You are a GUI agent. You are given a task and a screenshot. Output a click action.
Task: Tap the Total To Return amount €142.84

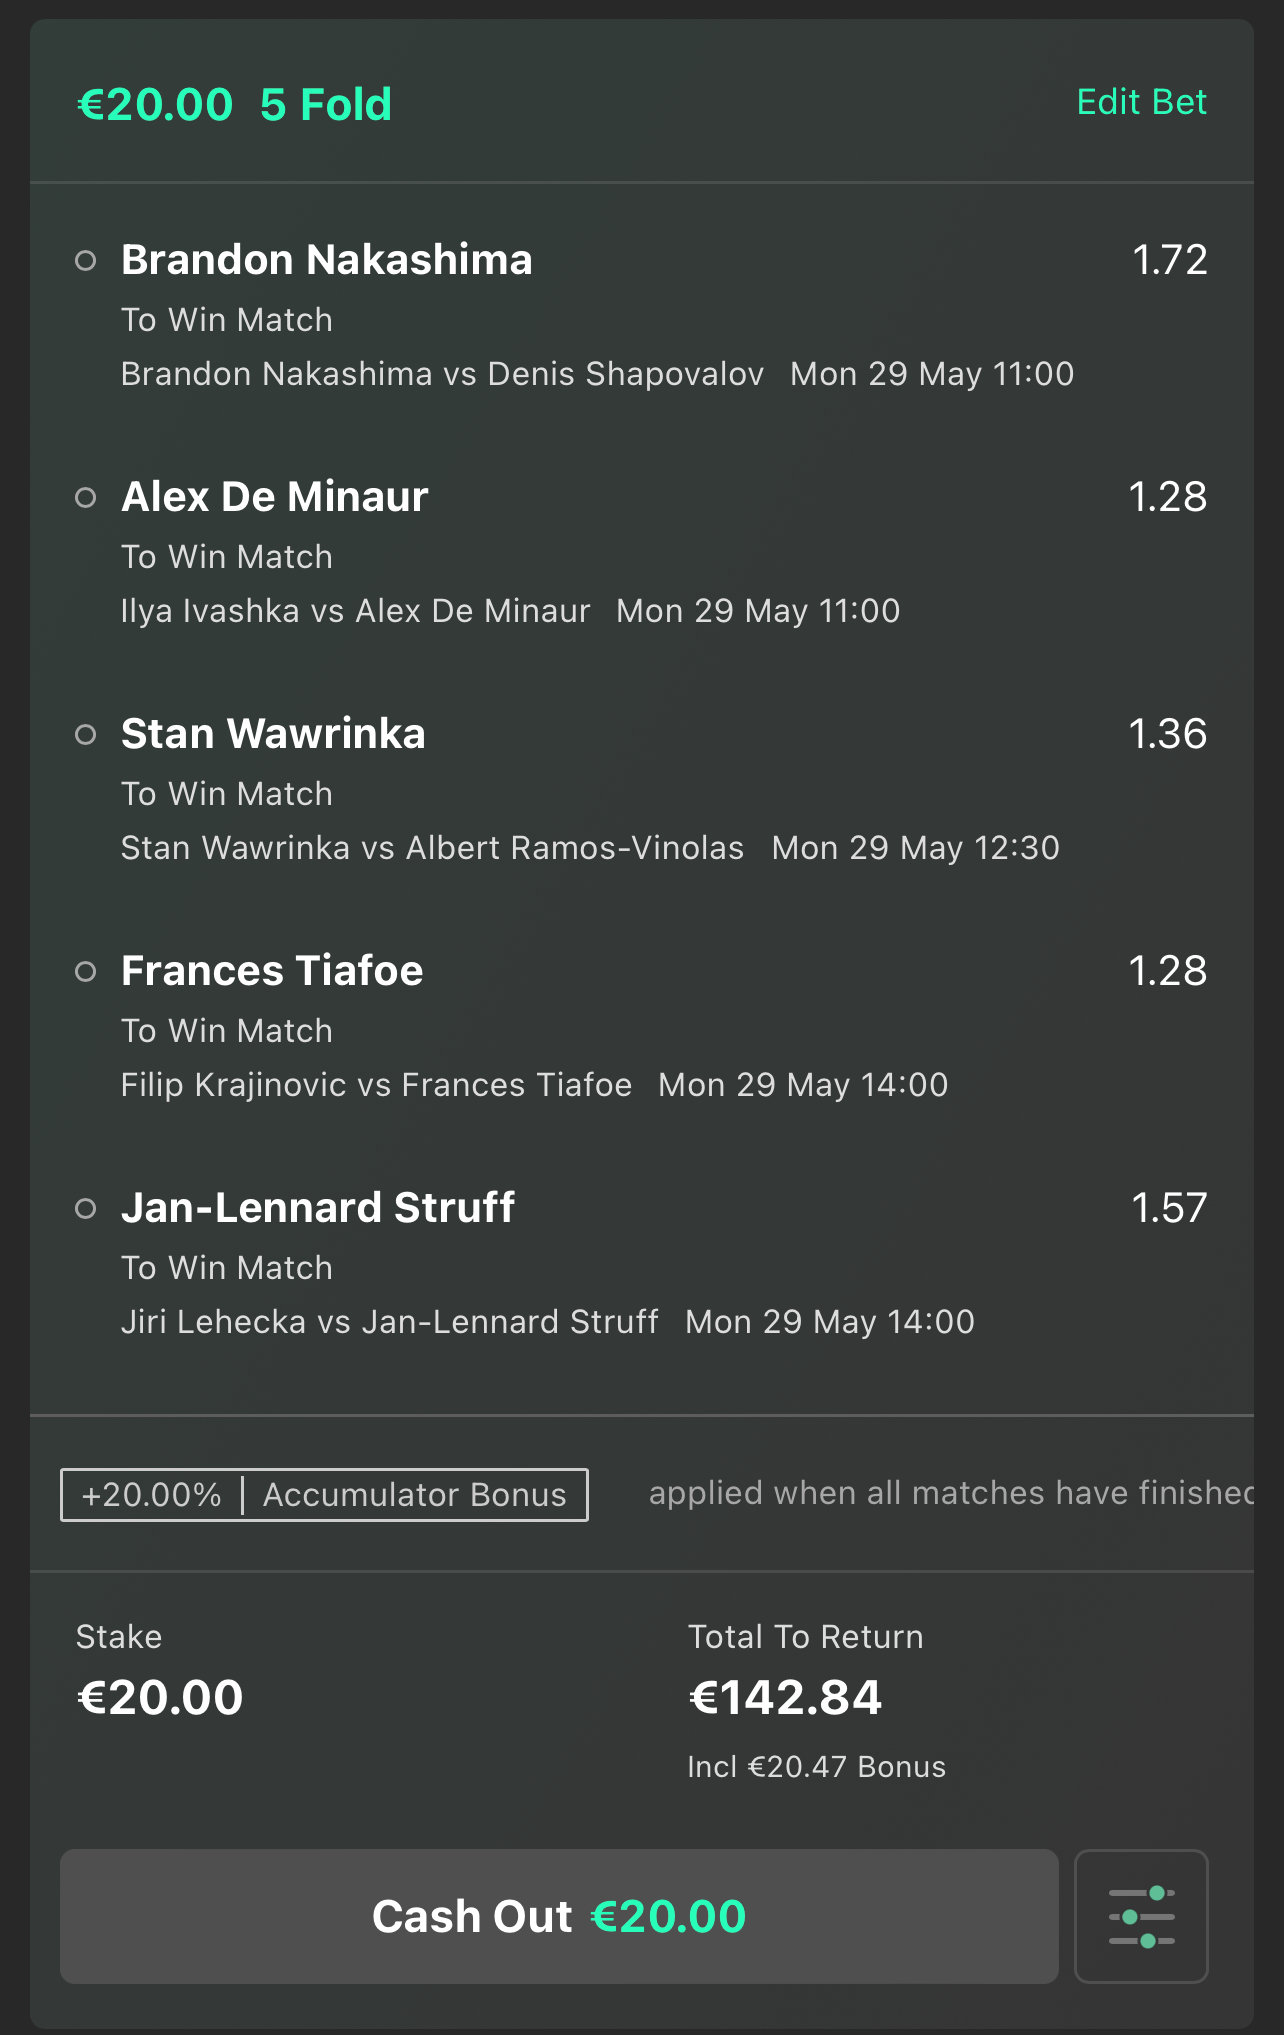point(785,1697)
